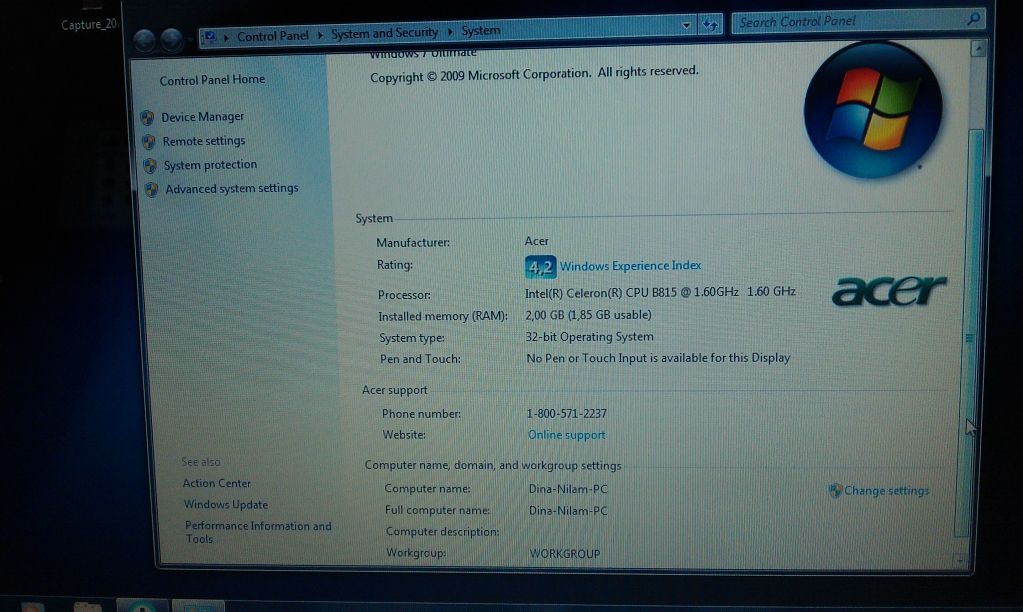This screenshot has width=1023, height=612.
Task: Click WORKGROUP value text
Action: tap(564, 553)
